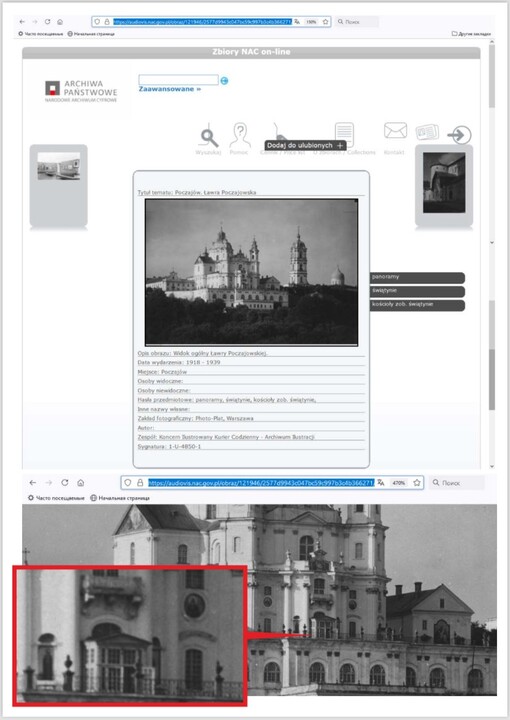This screenshot has height=720, width=510.
Task: Select the panoramy tag
Action: click(417, 277)
